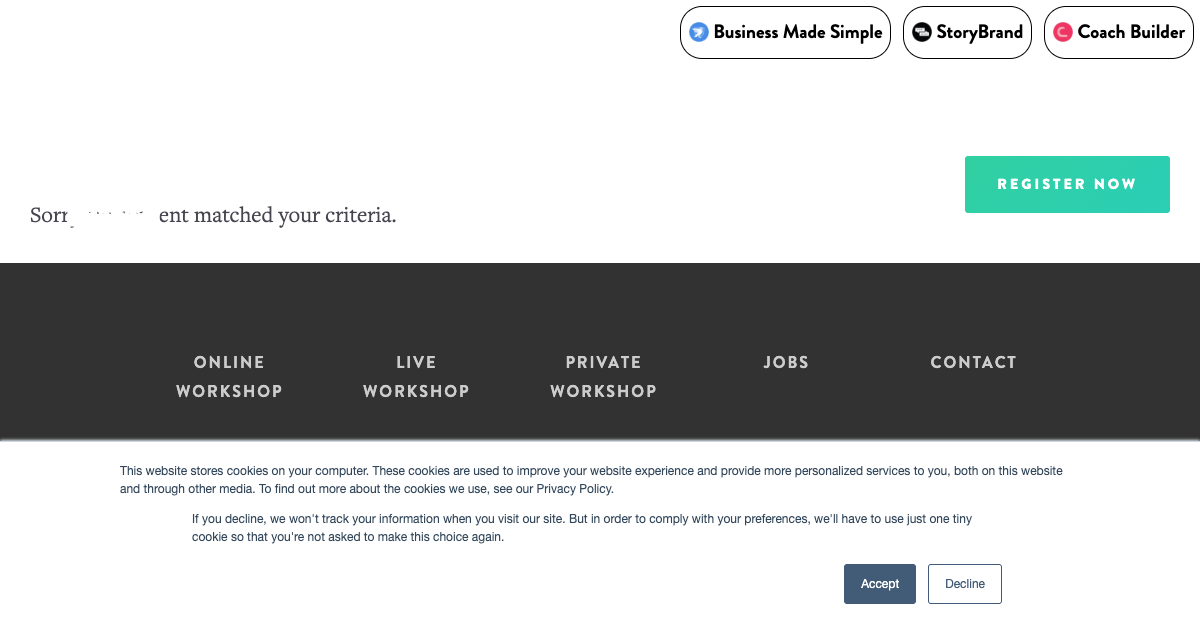1200x630 pixels.
Task: Accept the cookie notice
Action: coord(880,584)
